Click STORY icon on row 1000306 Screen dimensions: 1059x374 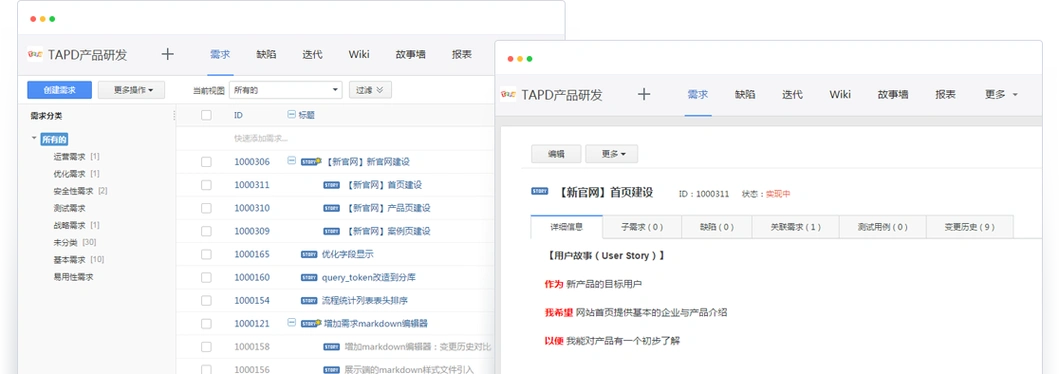pyautogui.click(x=310, y=161)
